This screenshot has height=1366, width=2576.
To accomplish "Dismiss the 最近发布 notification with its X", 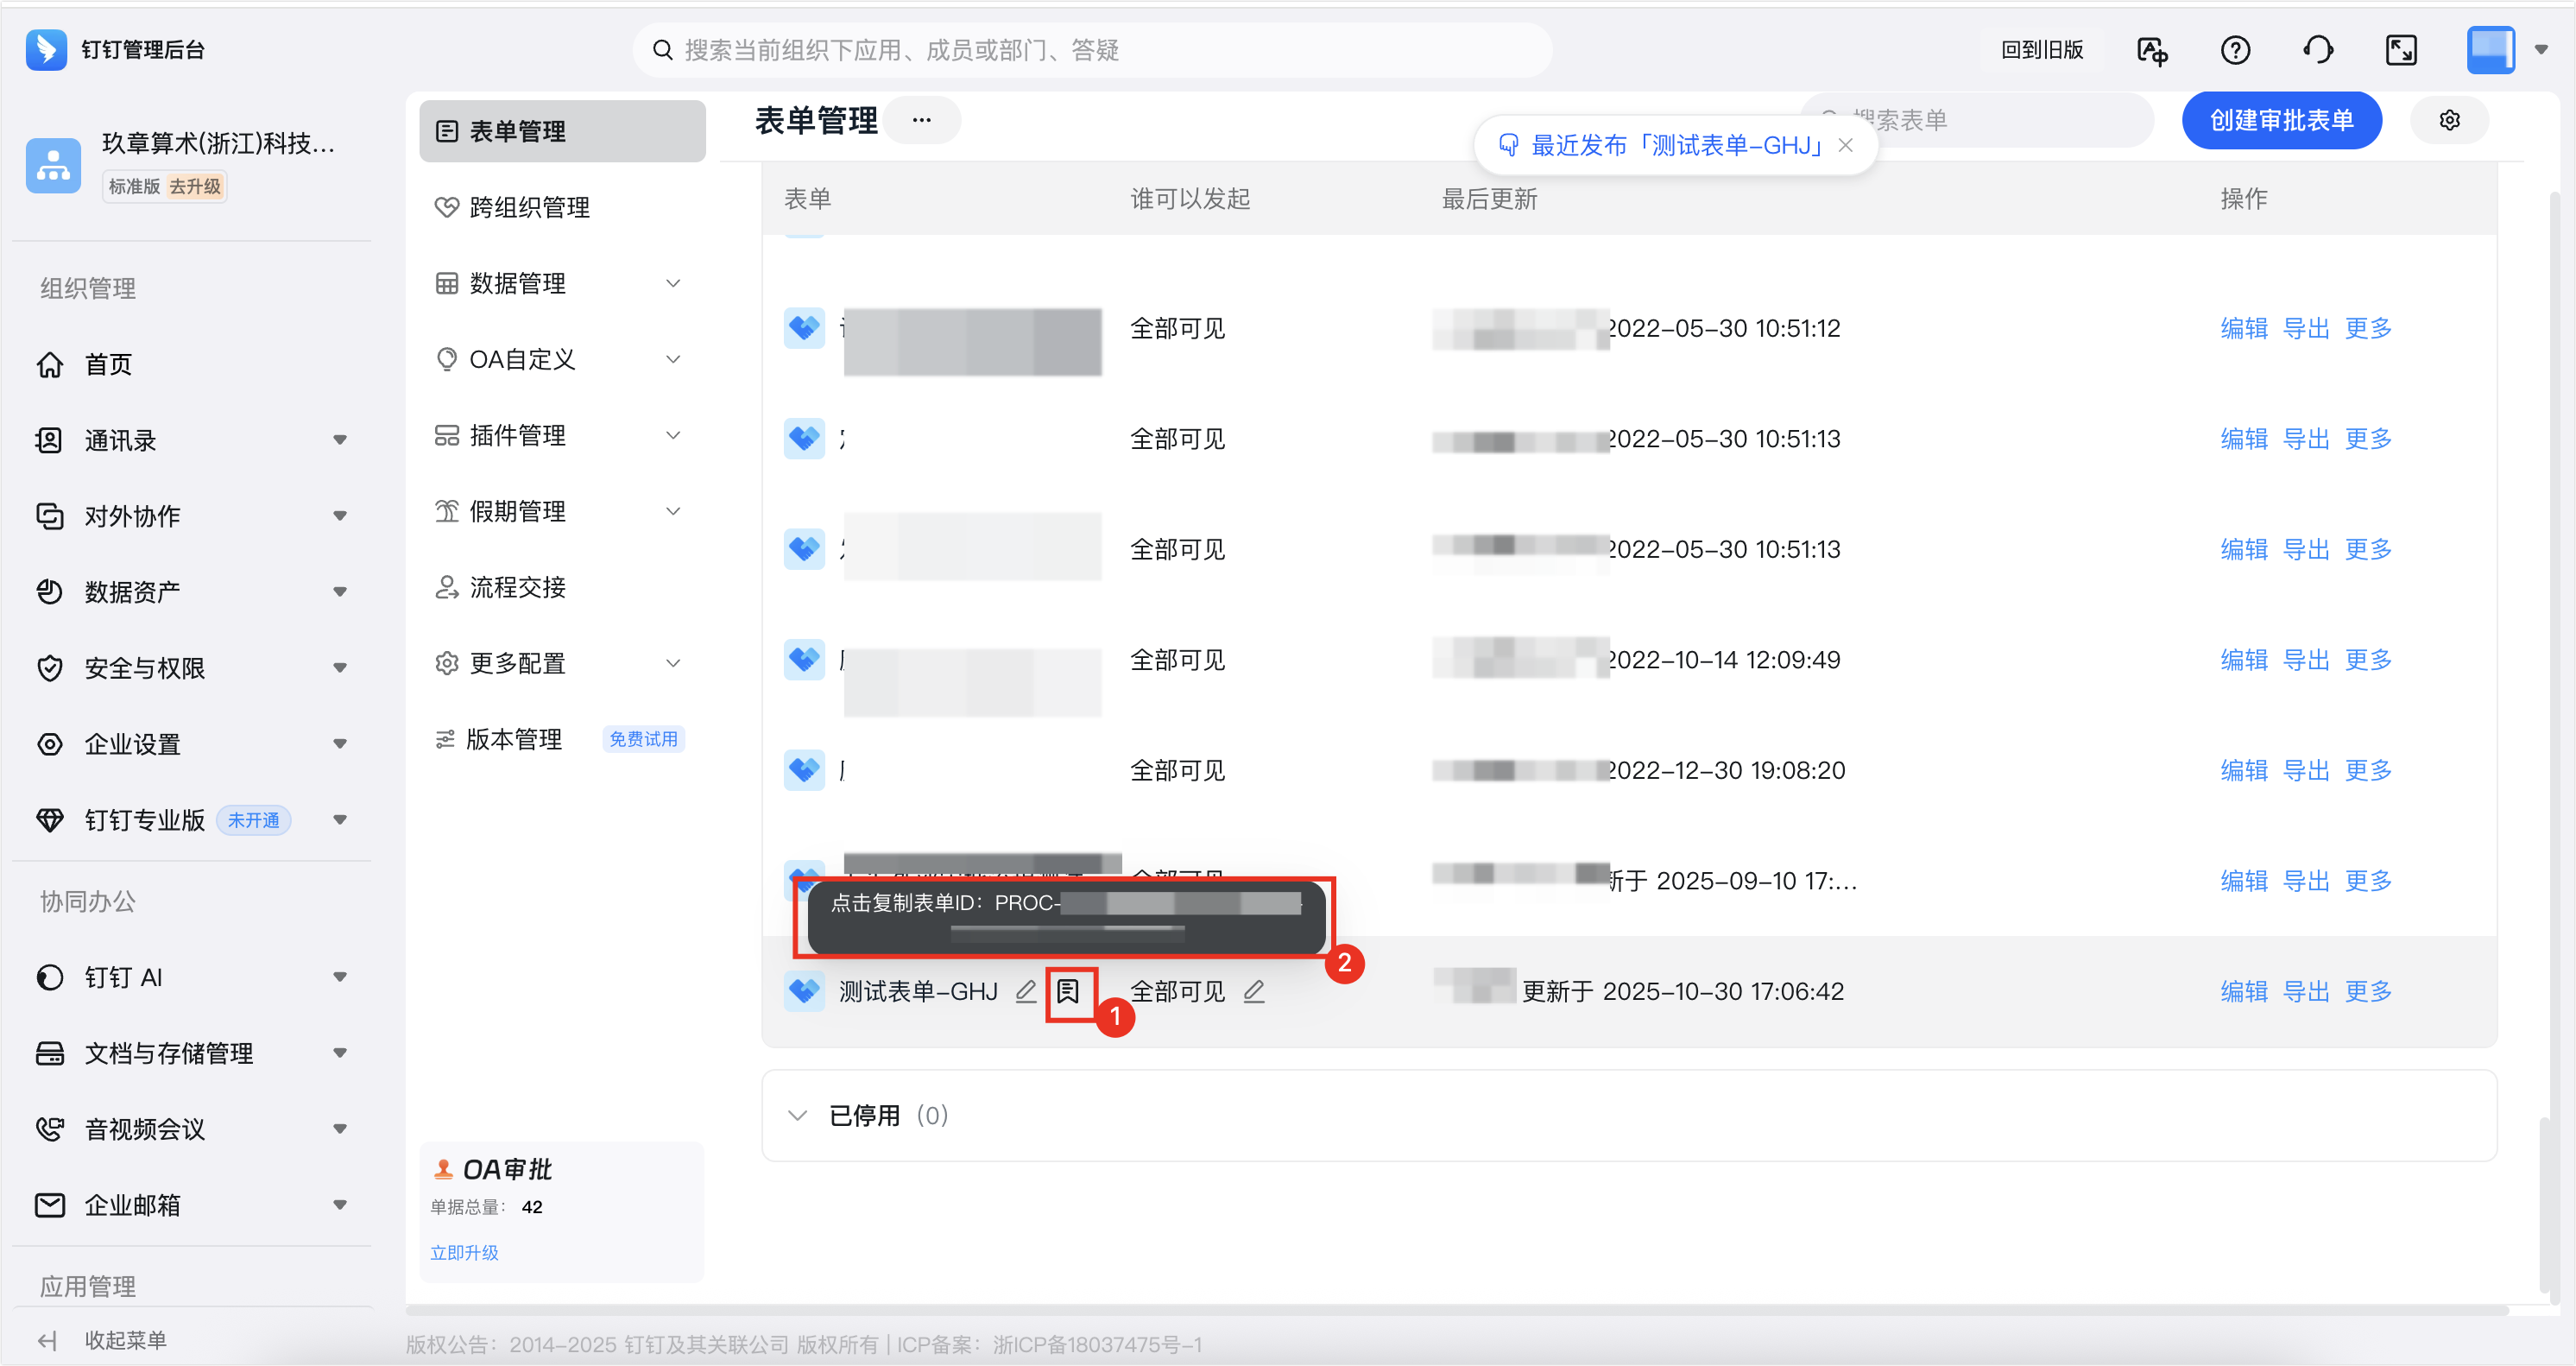I will [1845, 146].
